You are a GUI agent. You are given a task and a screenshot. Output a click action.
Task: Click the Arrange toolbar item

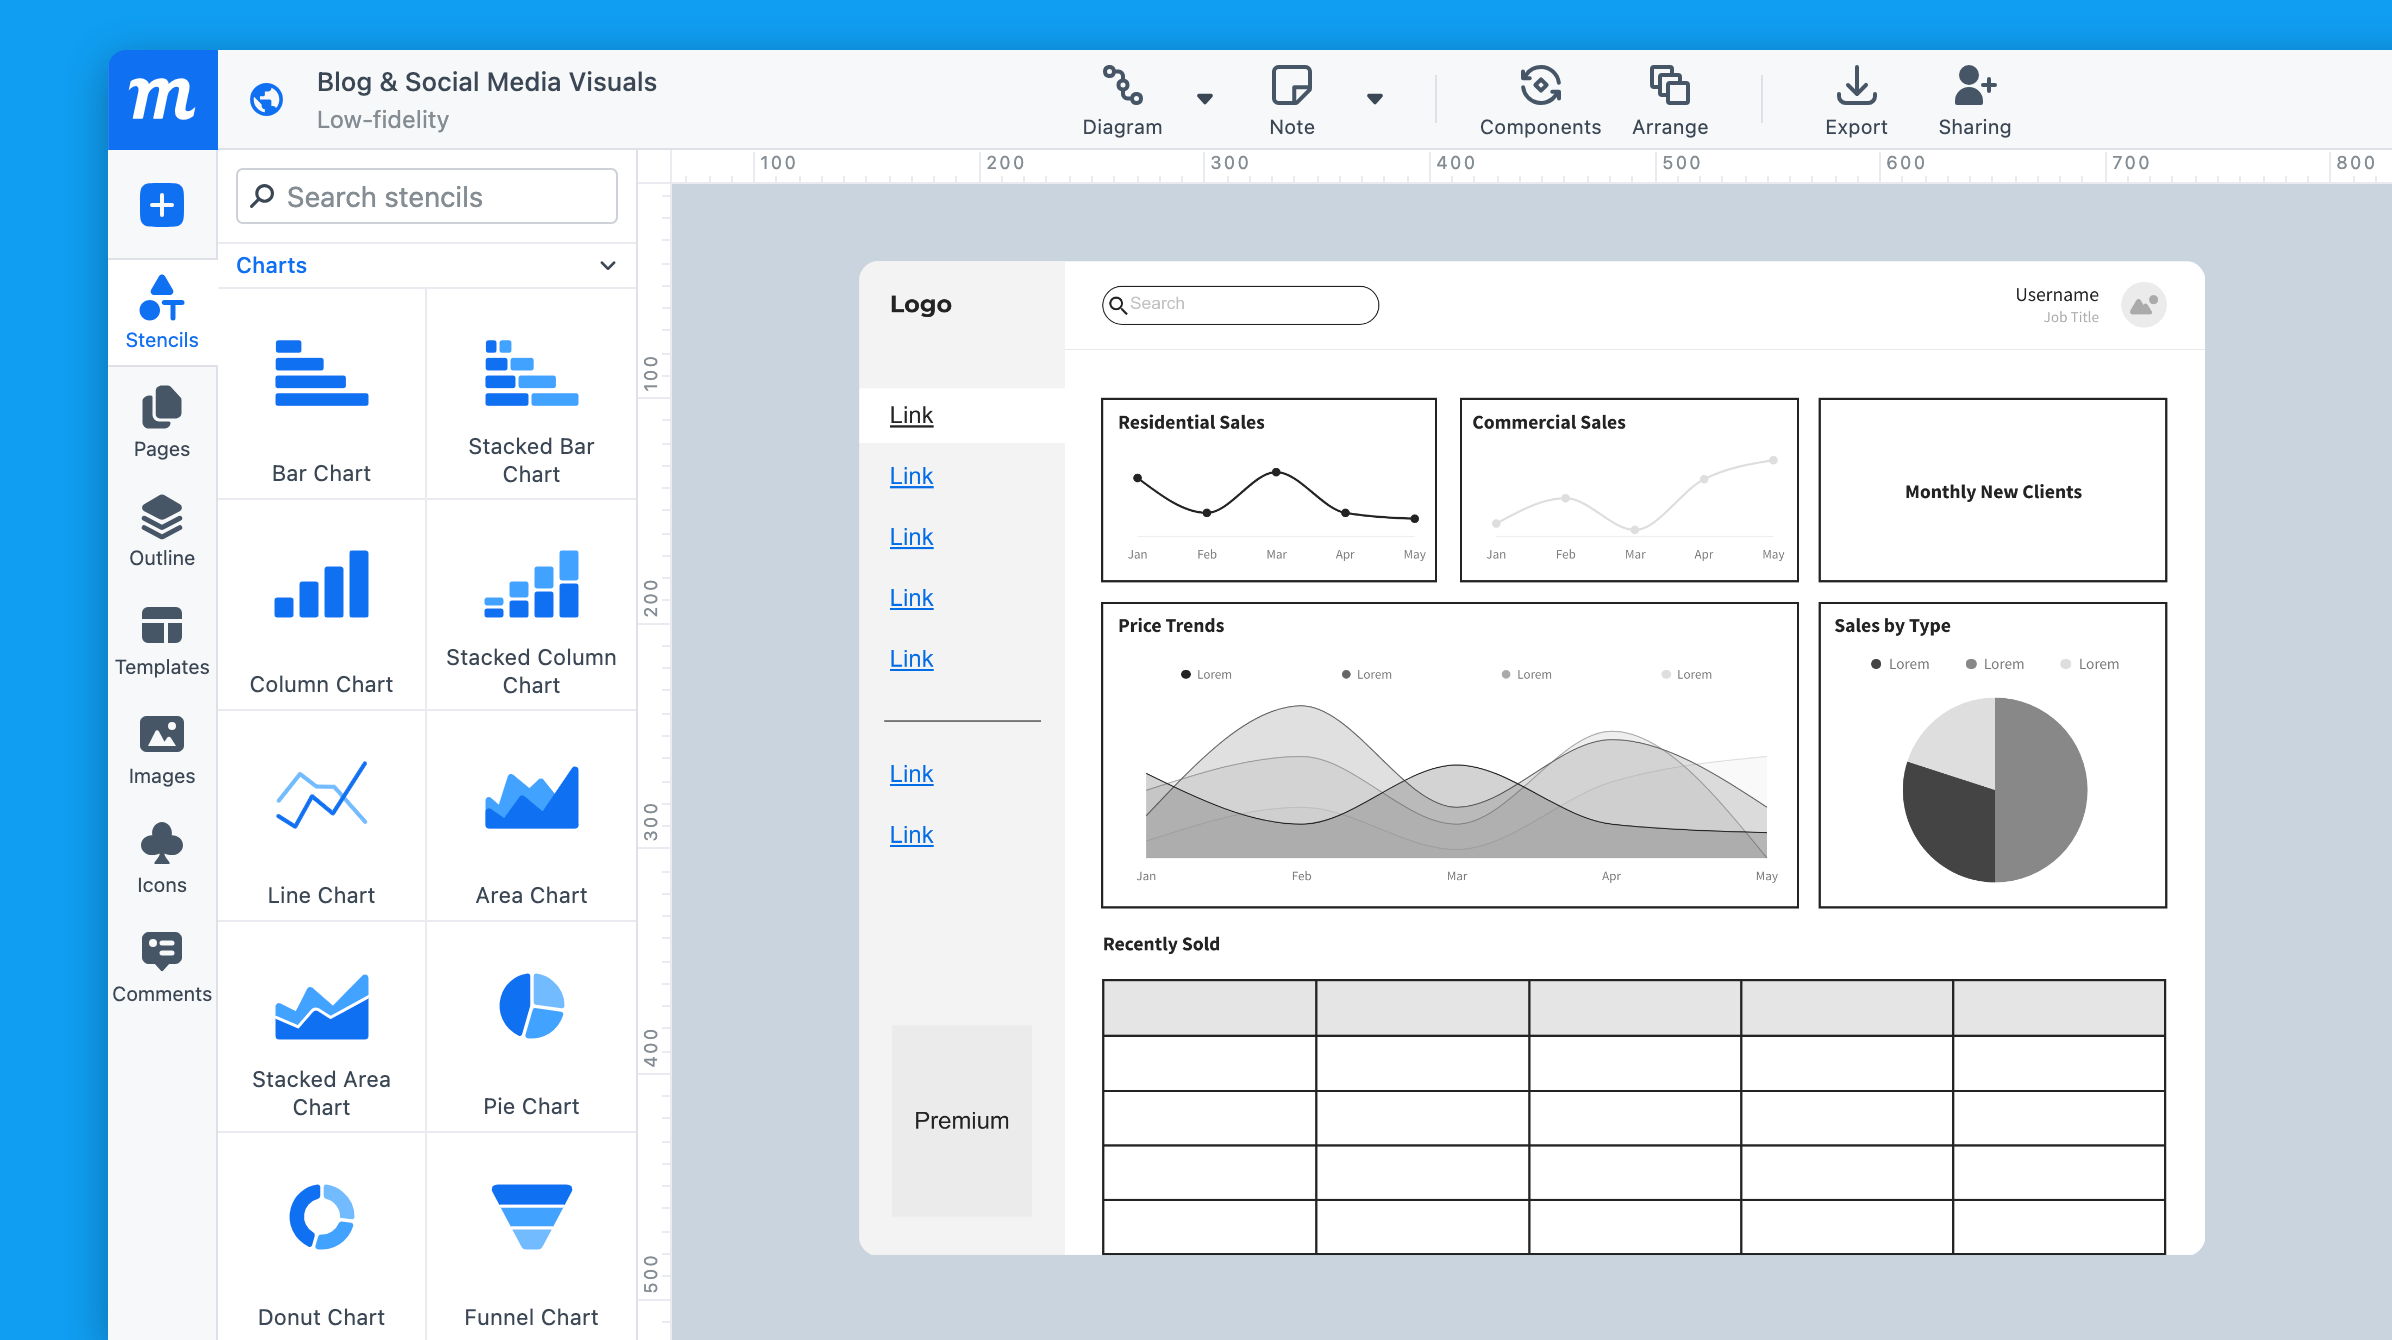[x=1671, y=99]
